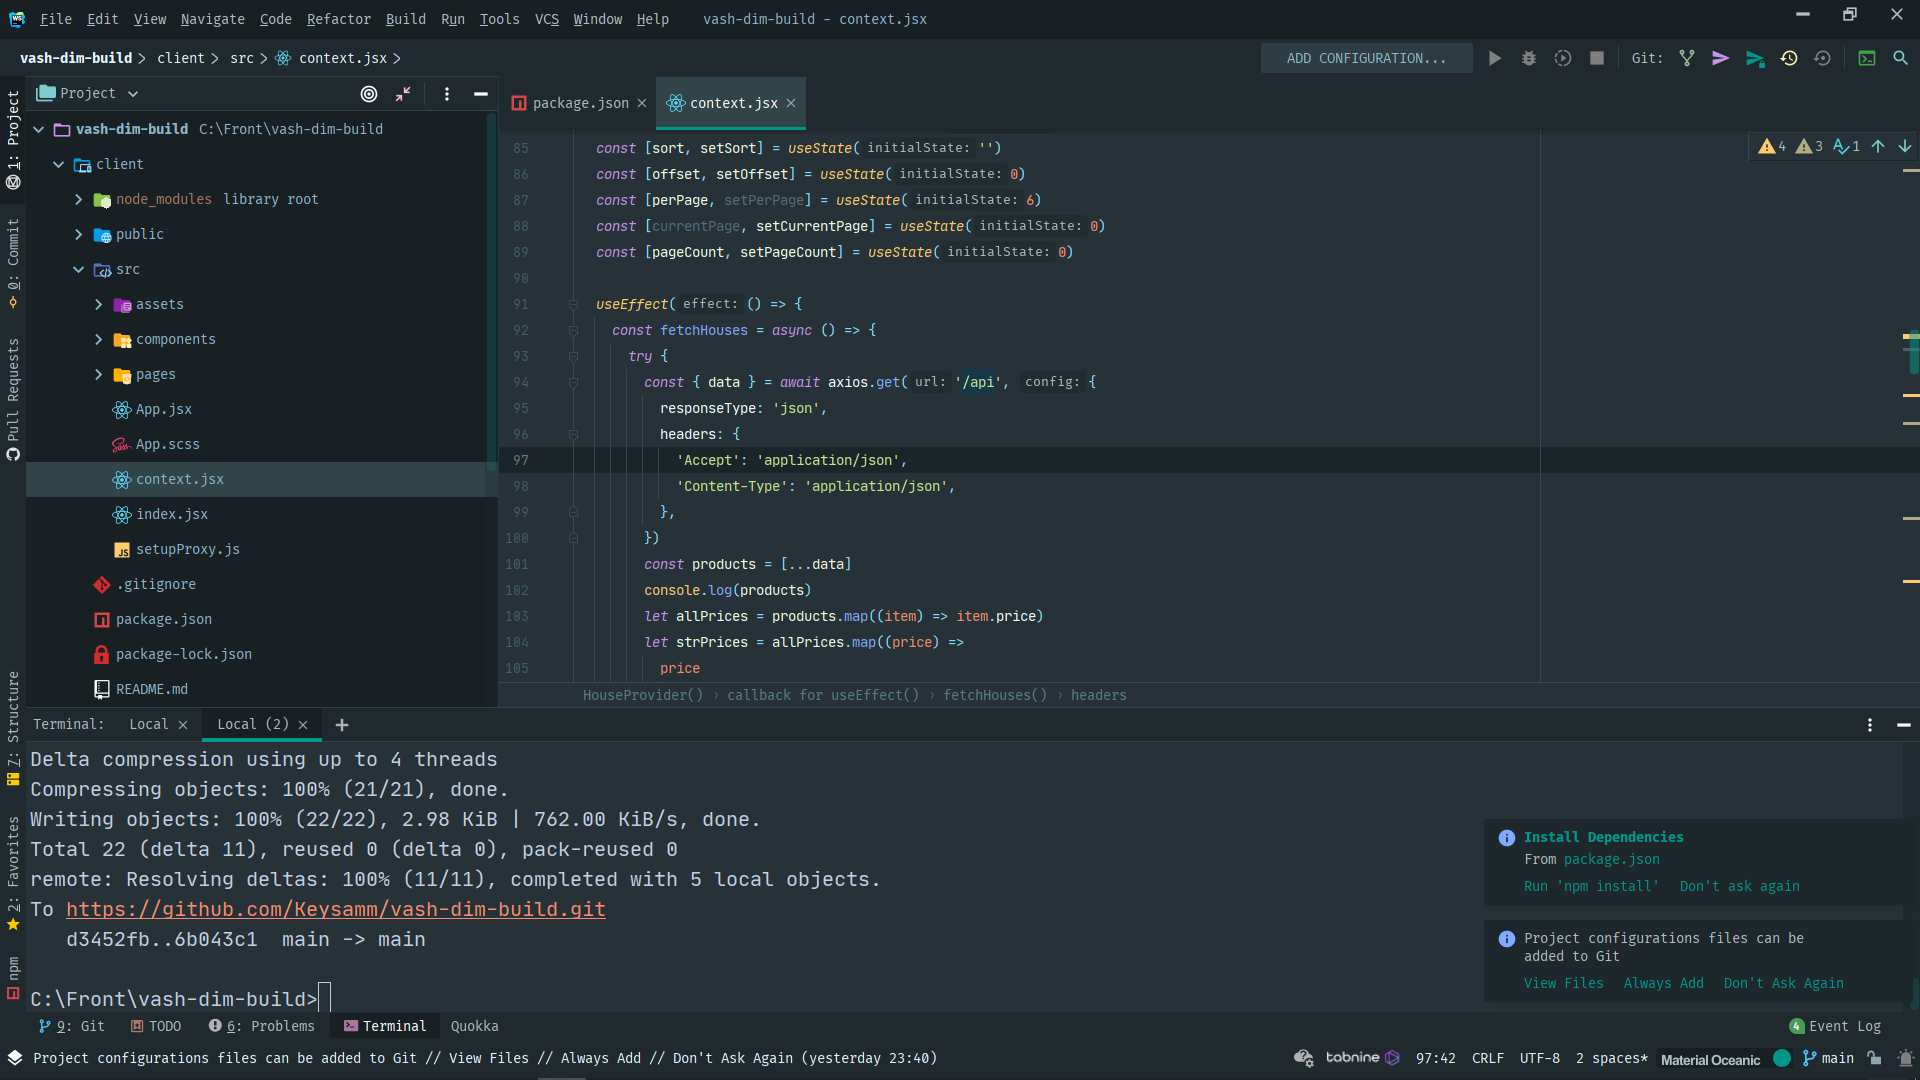Open setupProxy.js in project tree
Screen dimensions: 1920x1080
point(187,549)
